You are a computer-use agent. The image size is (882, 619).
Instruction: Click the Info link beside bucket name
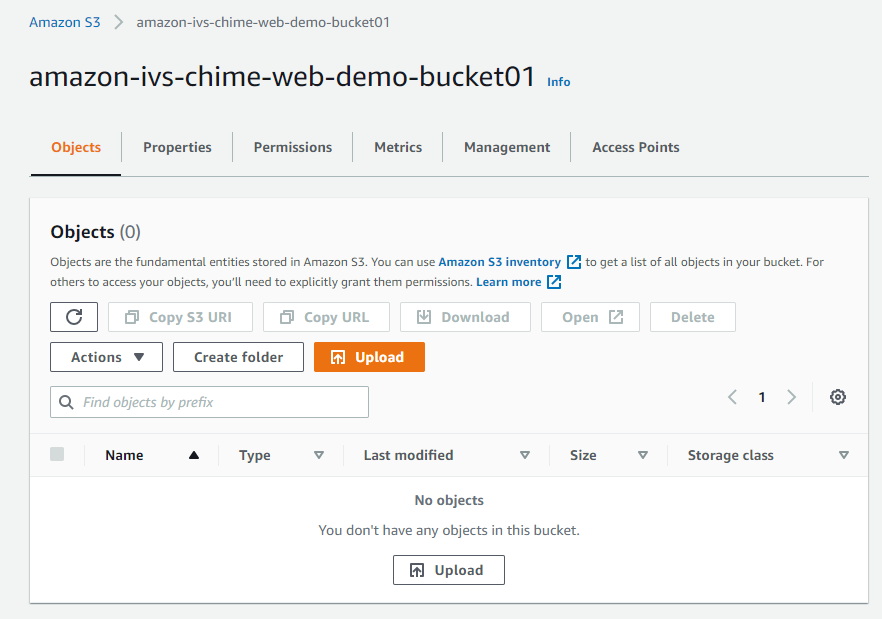[559, 82]
